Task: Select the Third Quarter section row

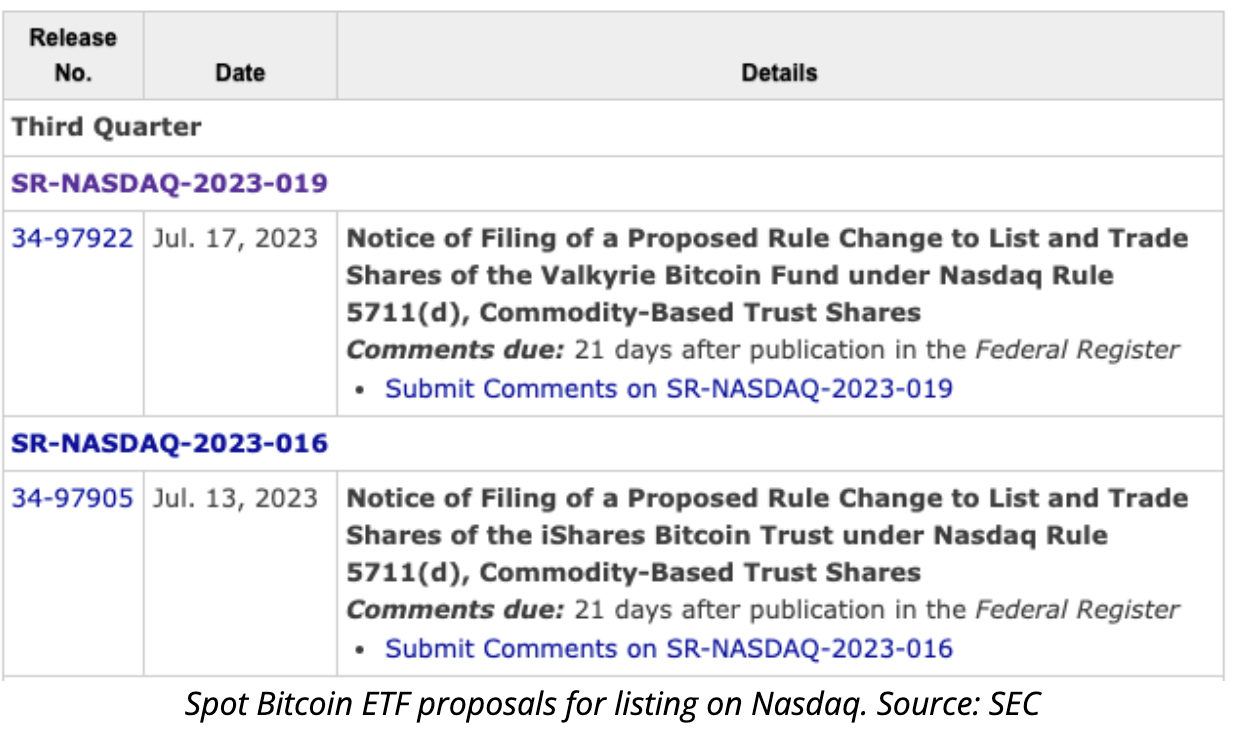Action: [107, 128]
